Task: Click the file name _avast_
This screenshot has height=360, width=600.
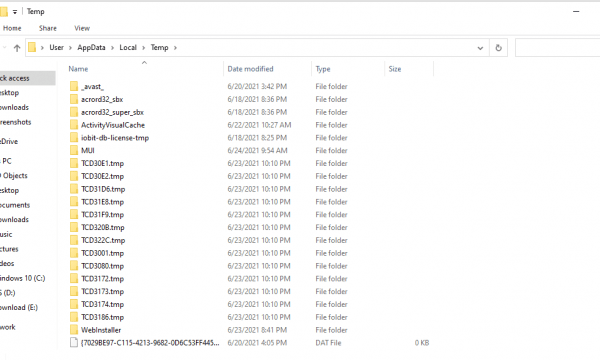Action: (92, 86)
